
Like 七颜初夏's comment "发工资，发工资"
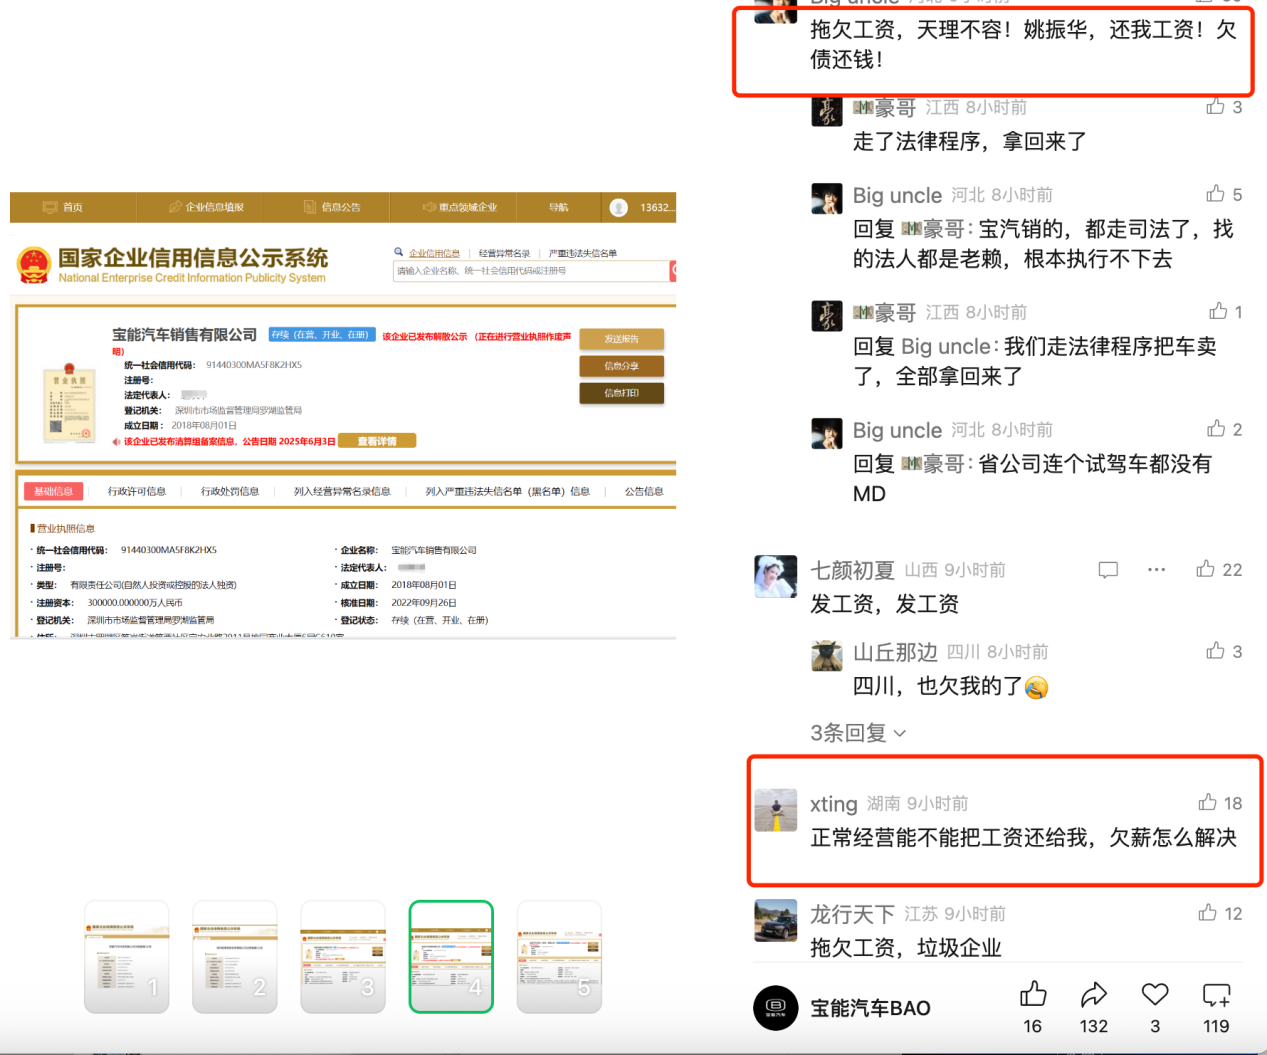[1206, 569]
